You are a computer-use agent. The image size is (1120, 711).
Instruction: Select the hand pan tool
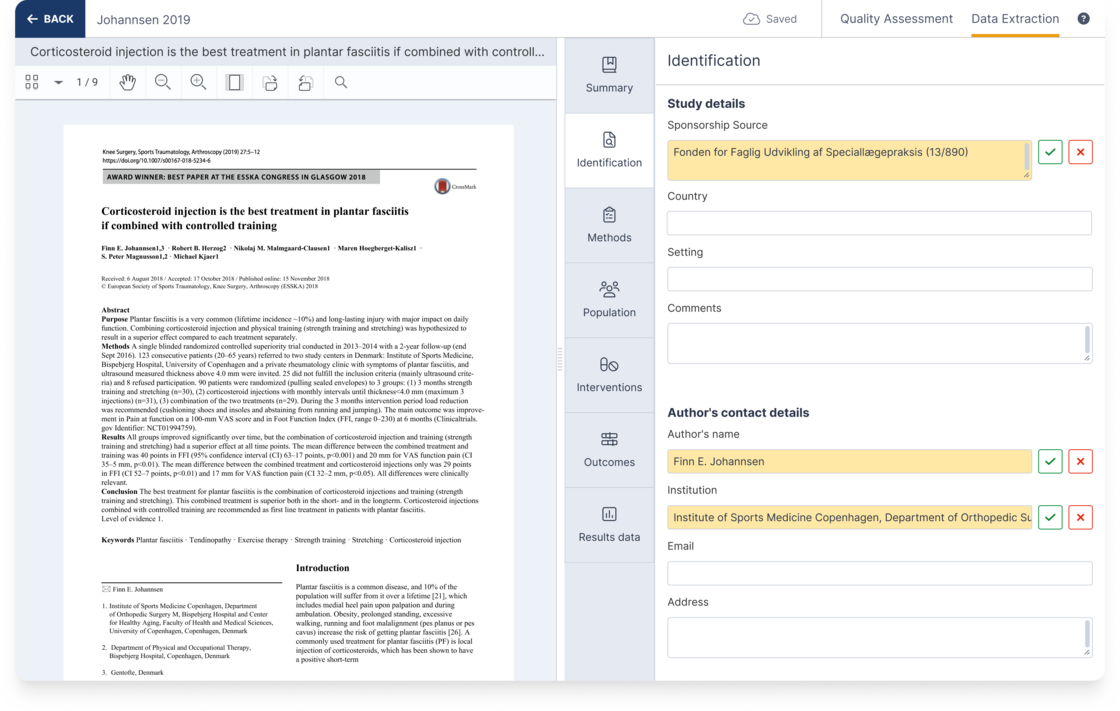(127, 82)
